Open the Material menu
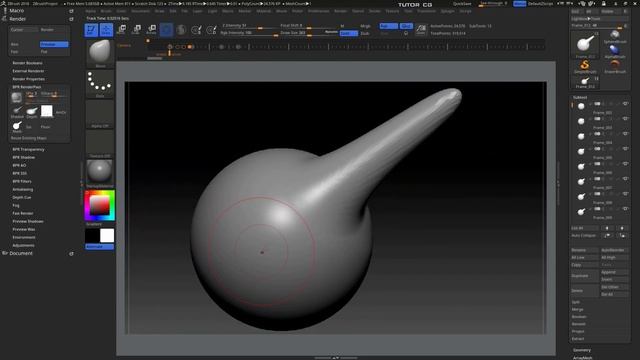This screenshot has width=640, height=360. point(263,11)
